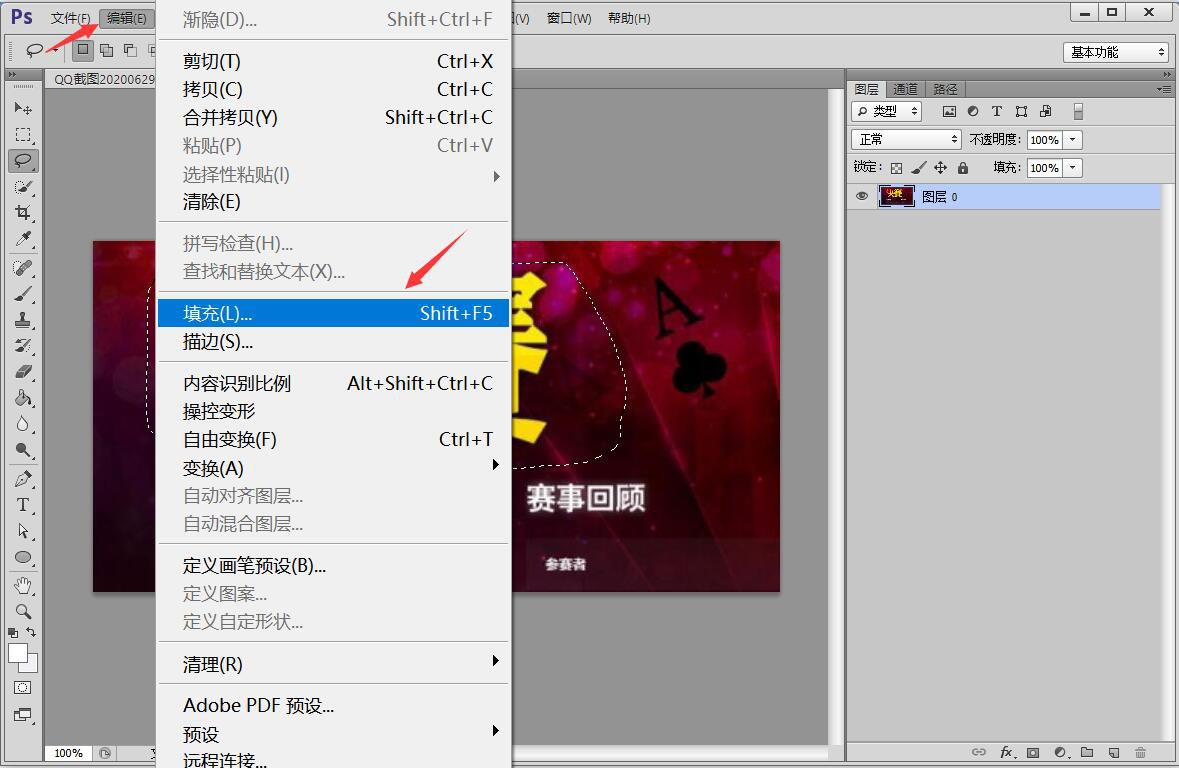Select the Paint Bucket tool
1179x768 pixels.
[x=23, y=398]
